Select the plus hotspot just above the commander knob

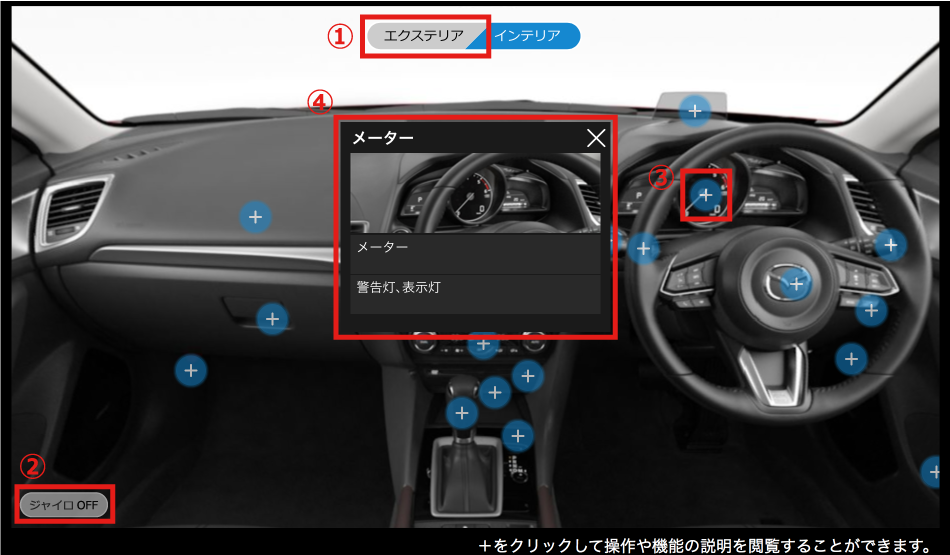[517, 435]
